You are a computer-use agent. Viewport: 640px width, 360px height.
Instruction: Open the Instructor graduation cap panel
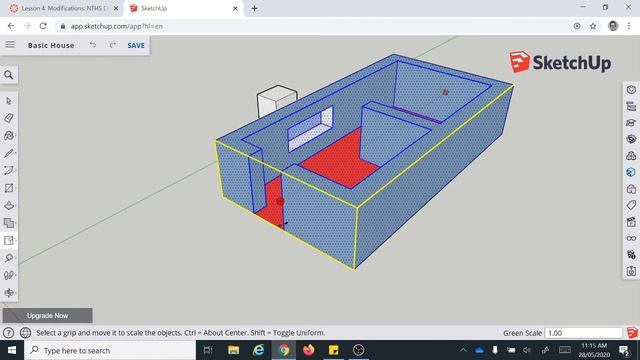(631, 122)
